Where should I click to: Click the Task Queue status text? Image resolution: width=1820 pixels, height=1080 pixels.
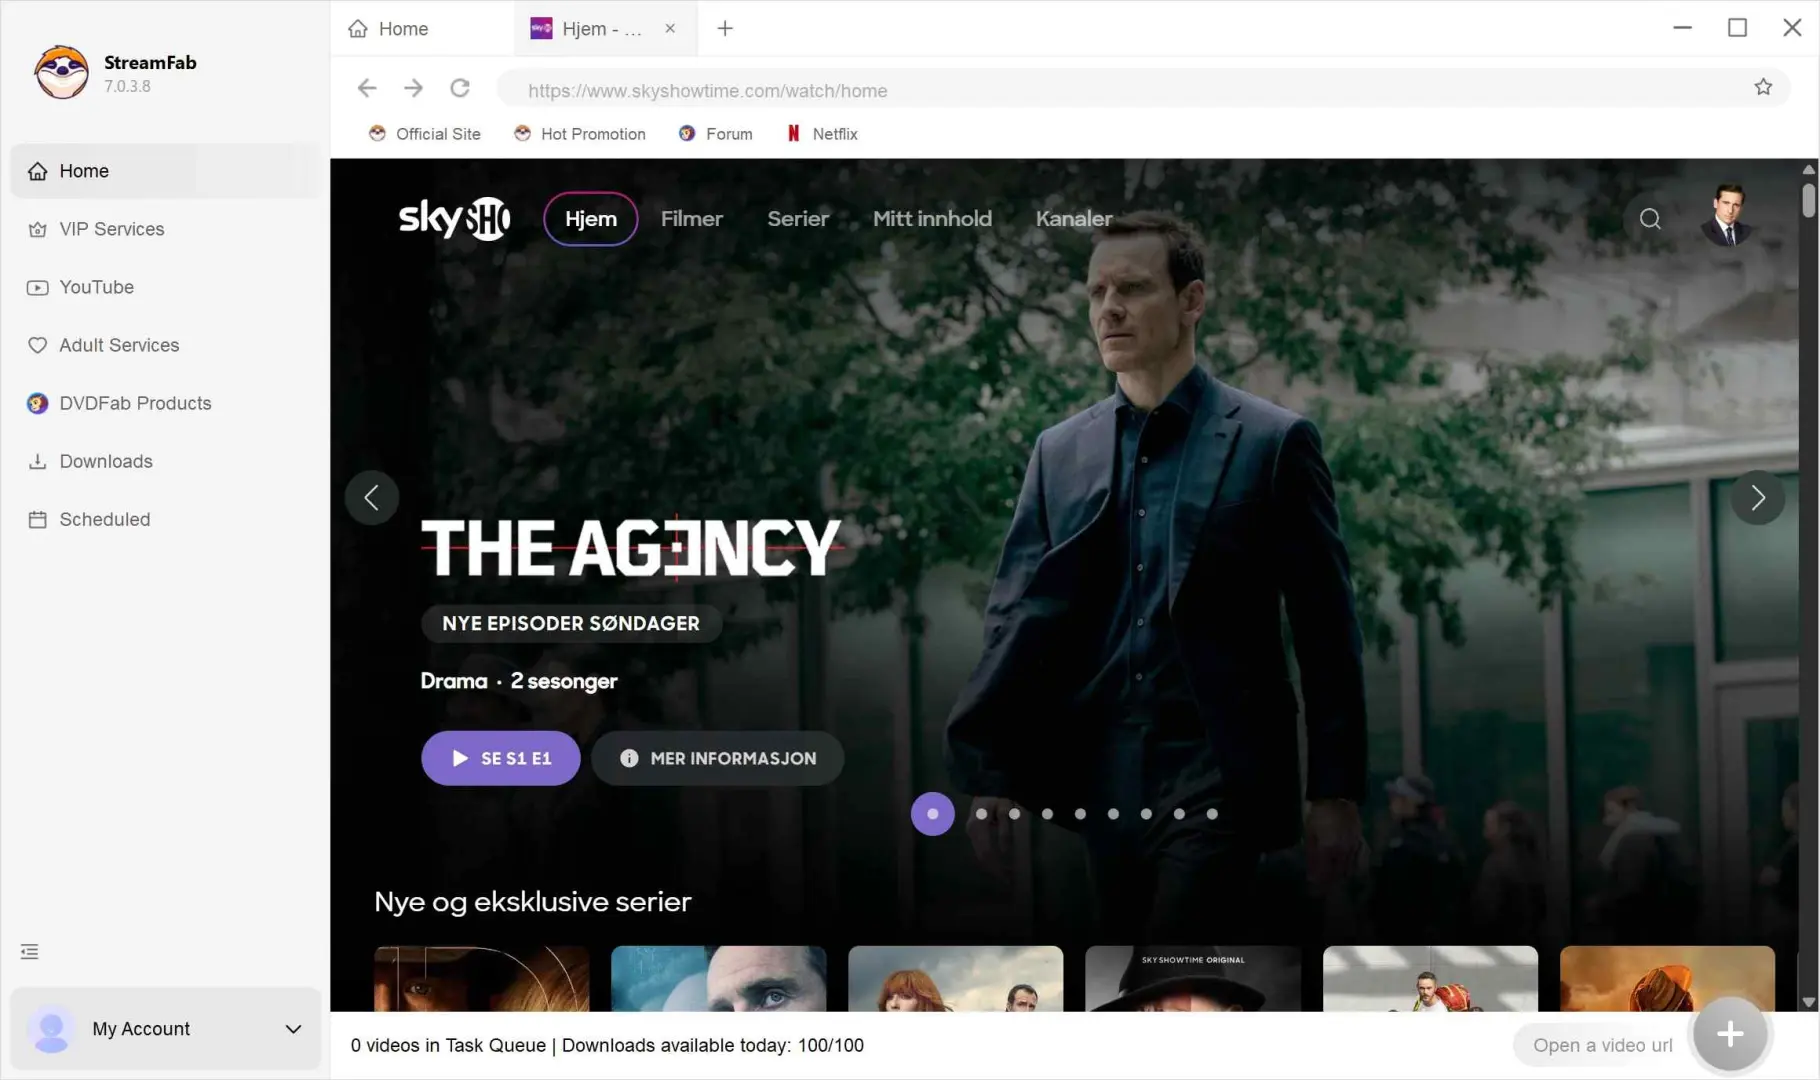(x=607, y=1045)
